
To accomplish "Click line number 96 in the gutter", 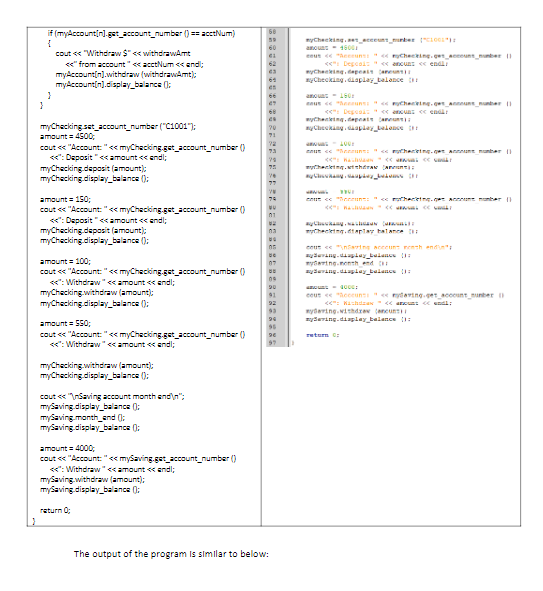I will coord(272,335).
